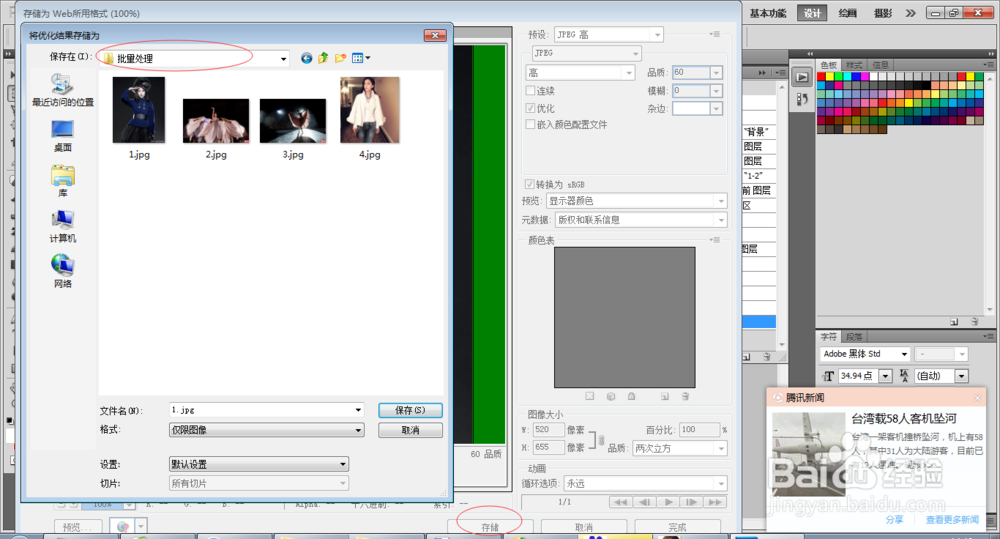The width and height of the screenshot is (1000, 539).
Task: Toggle 嵌入颜色配置文件 checkbox
Action: [x=531, y=124]
